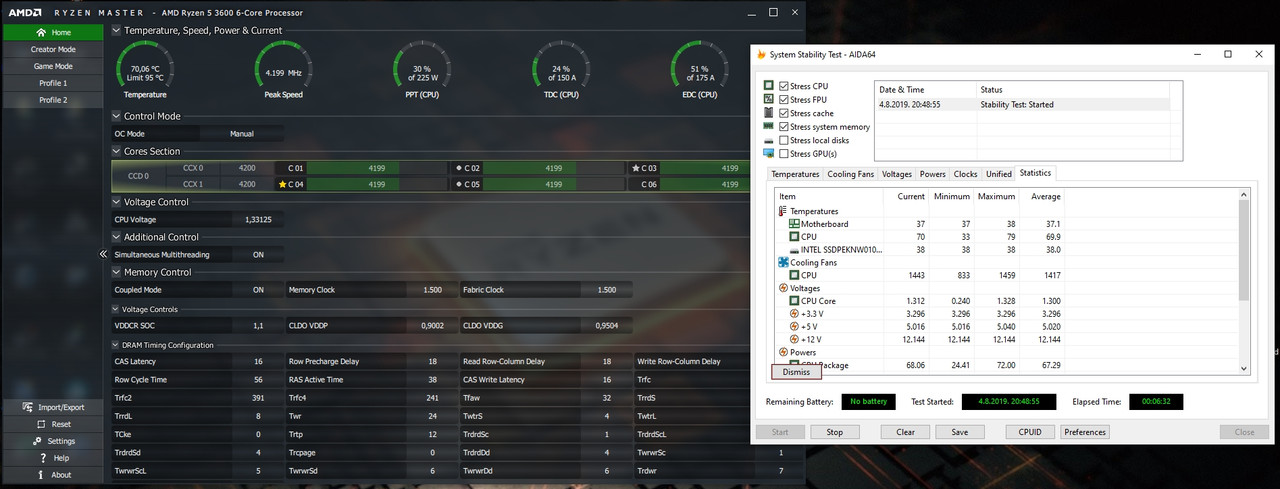Collapse the Additional Control section

click(x=116, y=237)
